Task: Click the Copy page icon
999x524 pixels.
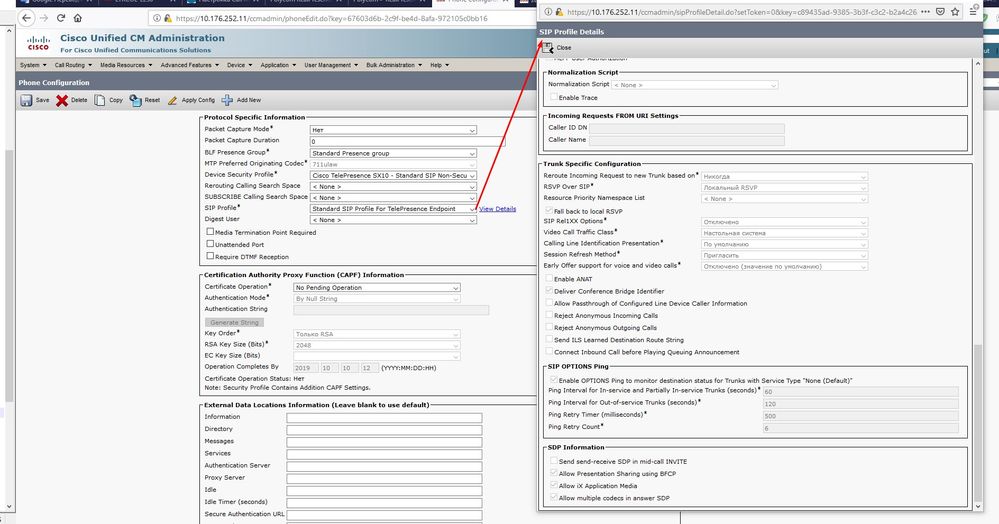Action: pos(99,101)
